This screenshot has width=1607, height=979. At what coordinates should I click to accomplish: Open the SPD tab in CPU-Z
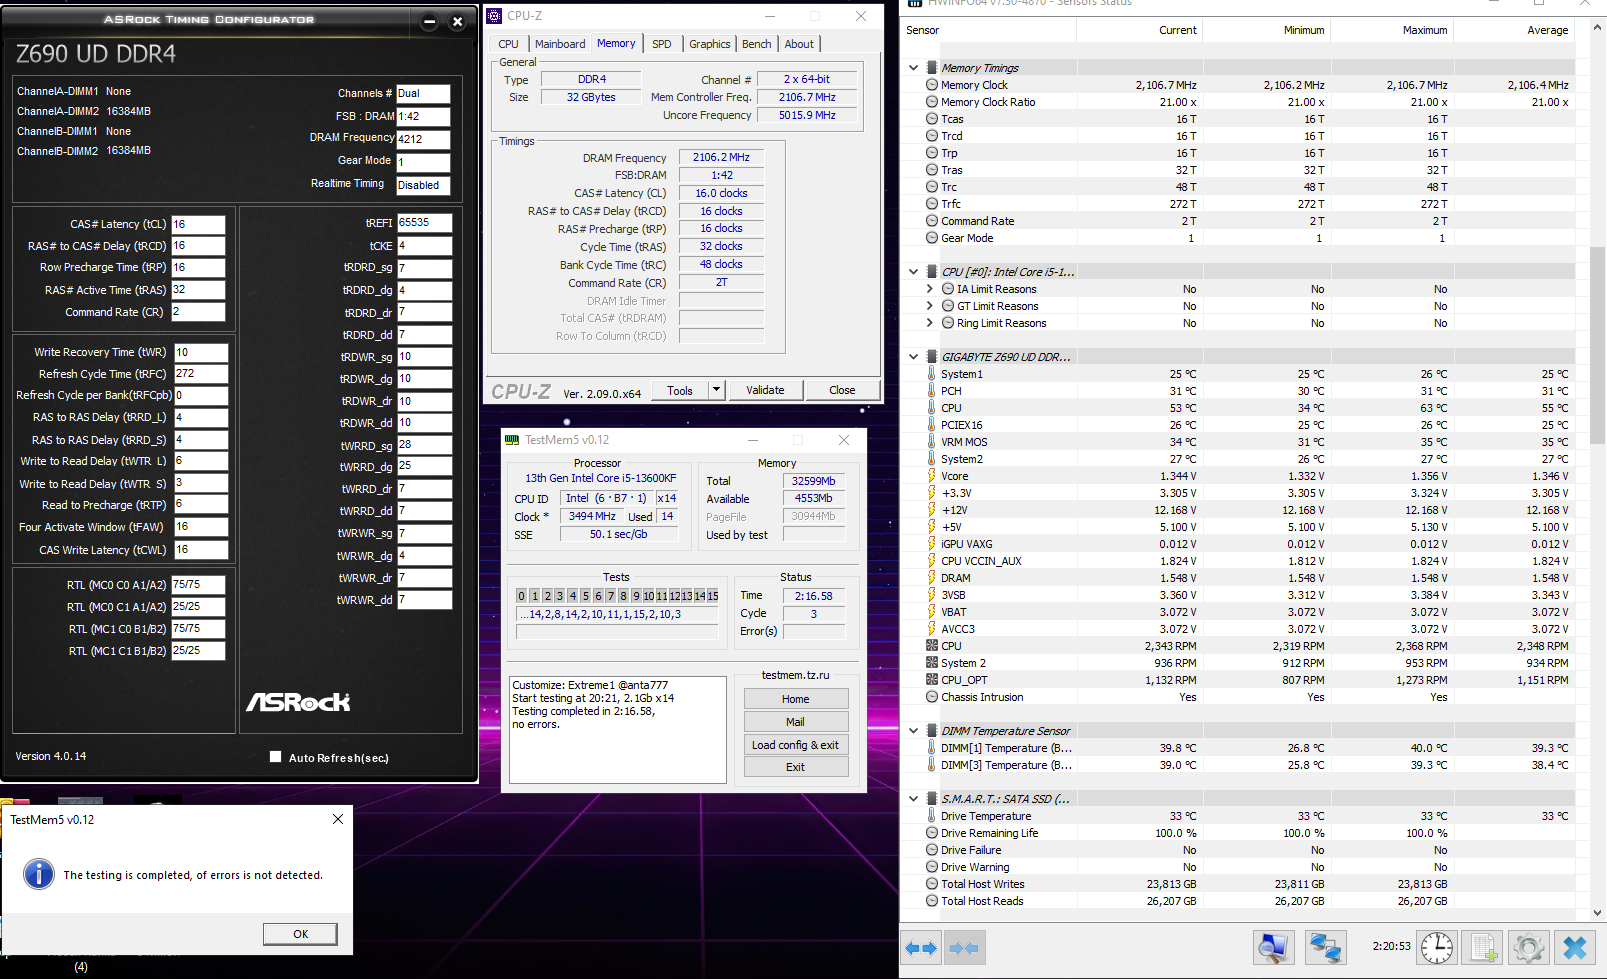[x=662, y=44]
